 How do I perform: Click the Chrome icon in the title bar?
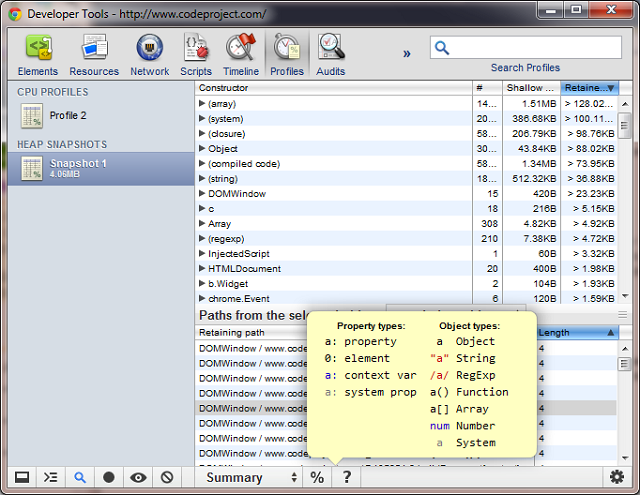coord(16,15)
